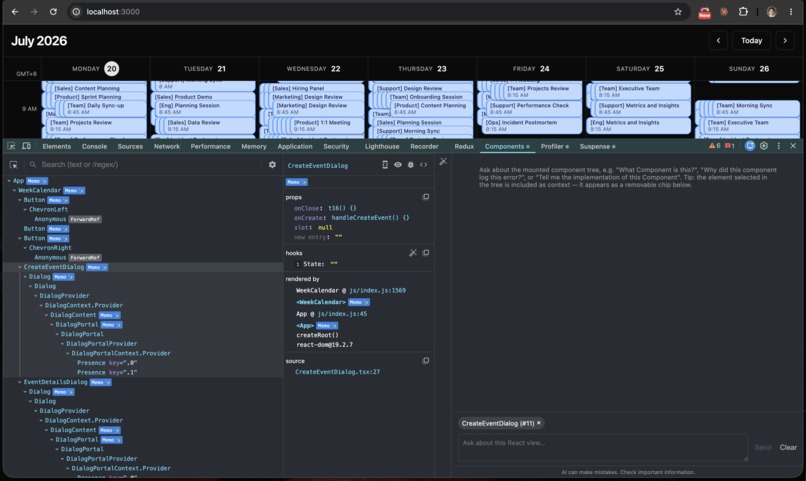Go to previous week in calendar
Image resolution: width=806 pixels, height=481 pixels.
718,41
